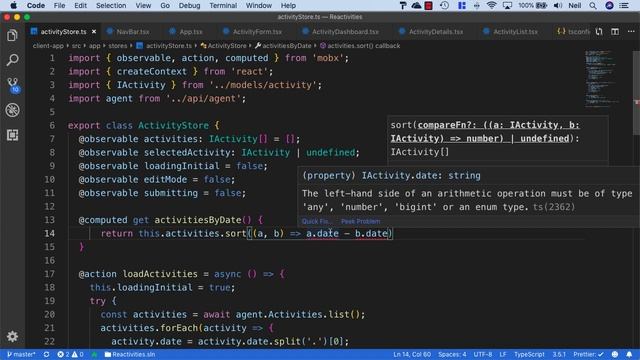Split the editor to the right
Viewport: 640px width, 360px height.
tap(615, 31)
